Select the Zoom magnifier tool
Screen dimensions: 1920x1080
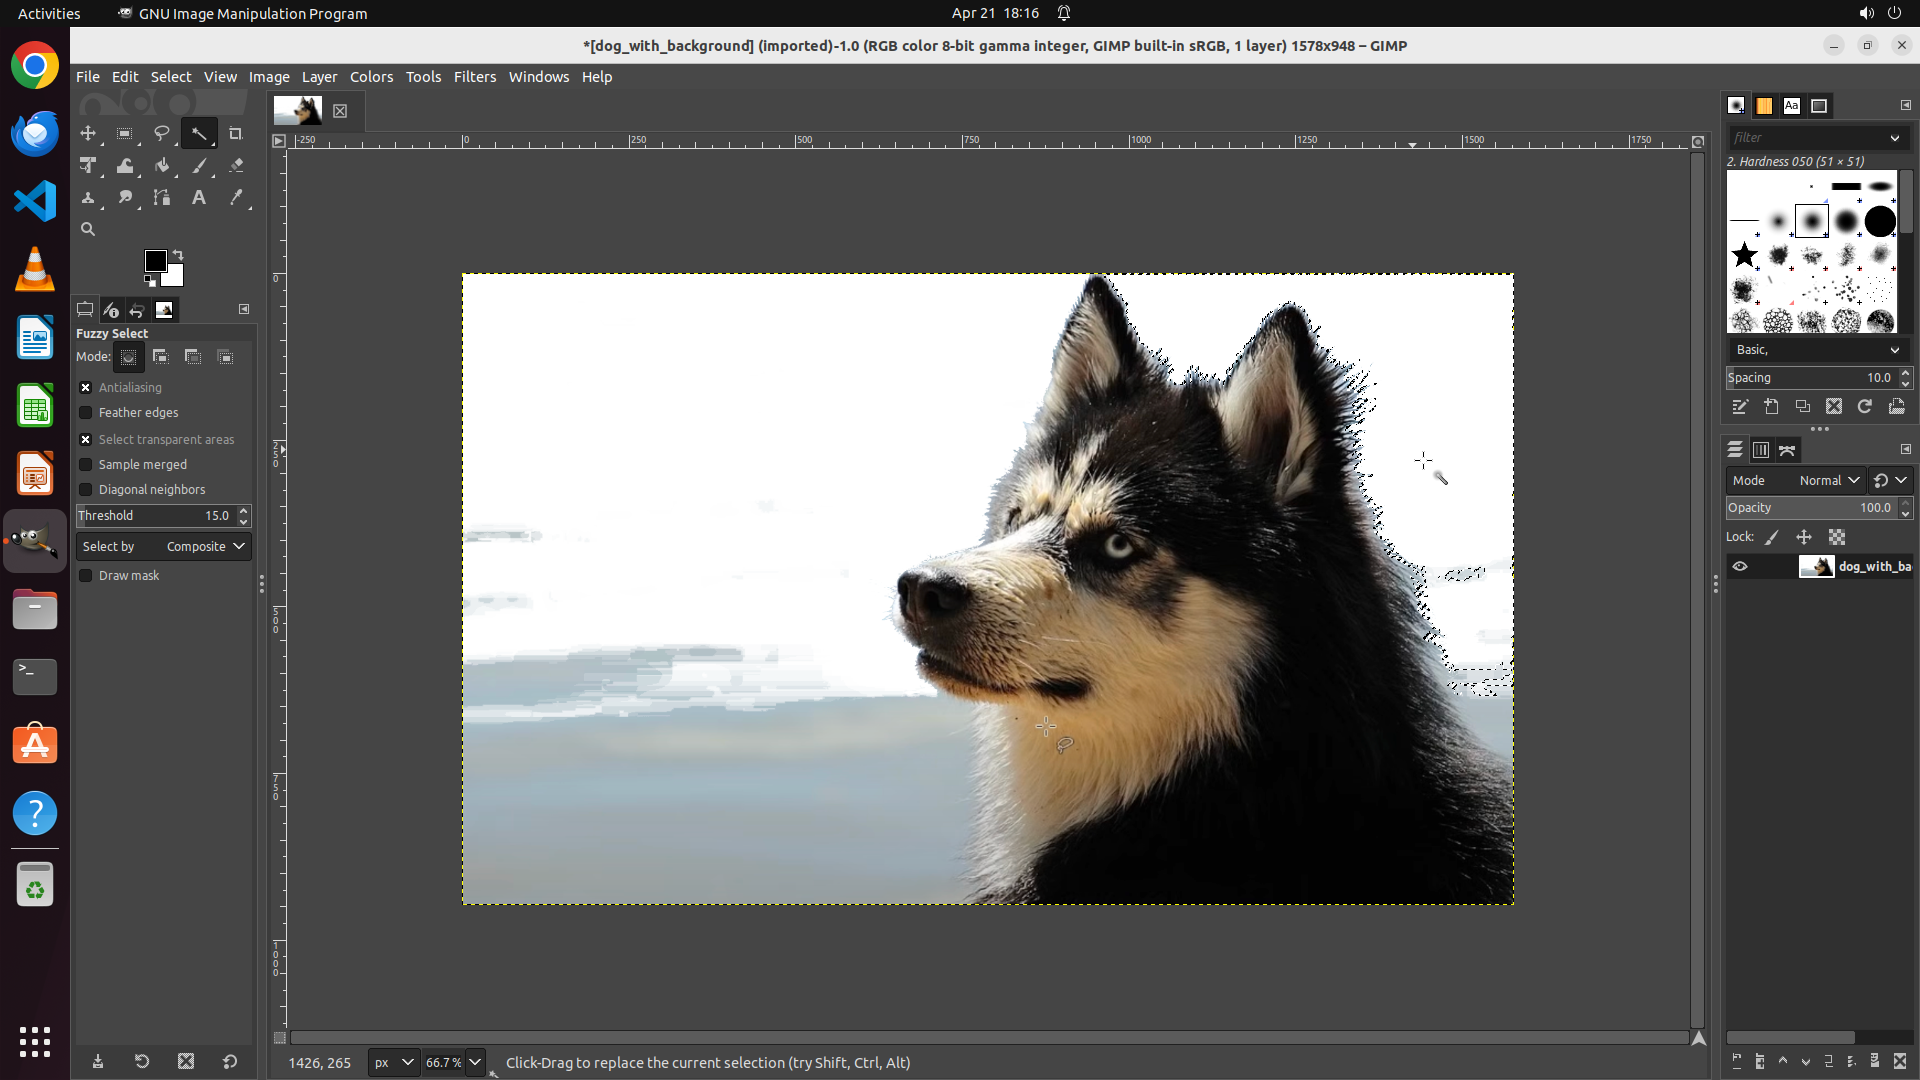pos(88,230)
